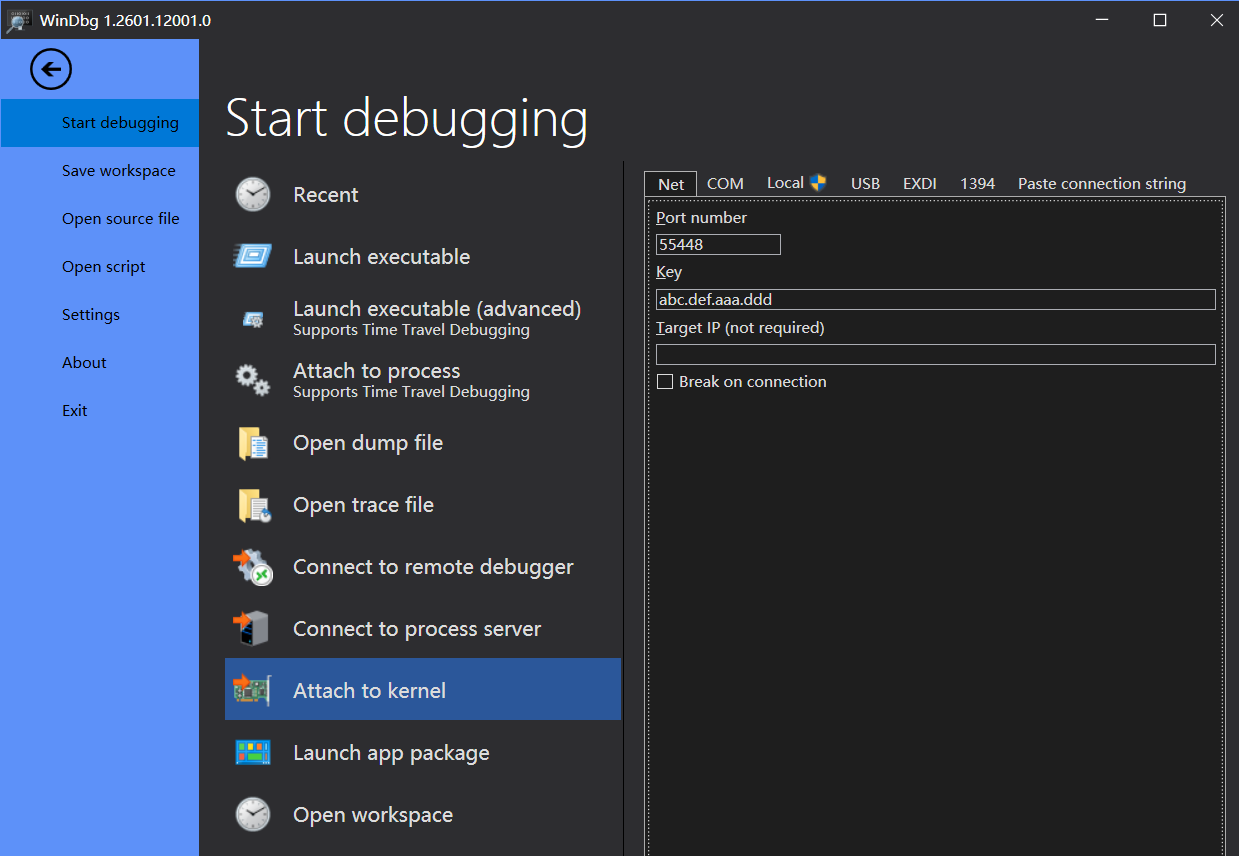Image resolution: width=1239 pixels, height=856 pixels.
Task: Focus the Port number field
Action: tap(718, 245)
